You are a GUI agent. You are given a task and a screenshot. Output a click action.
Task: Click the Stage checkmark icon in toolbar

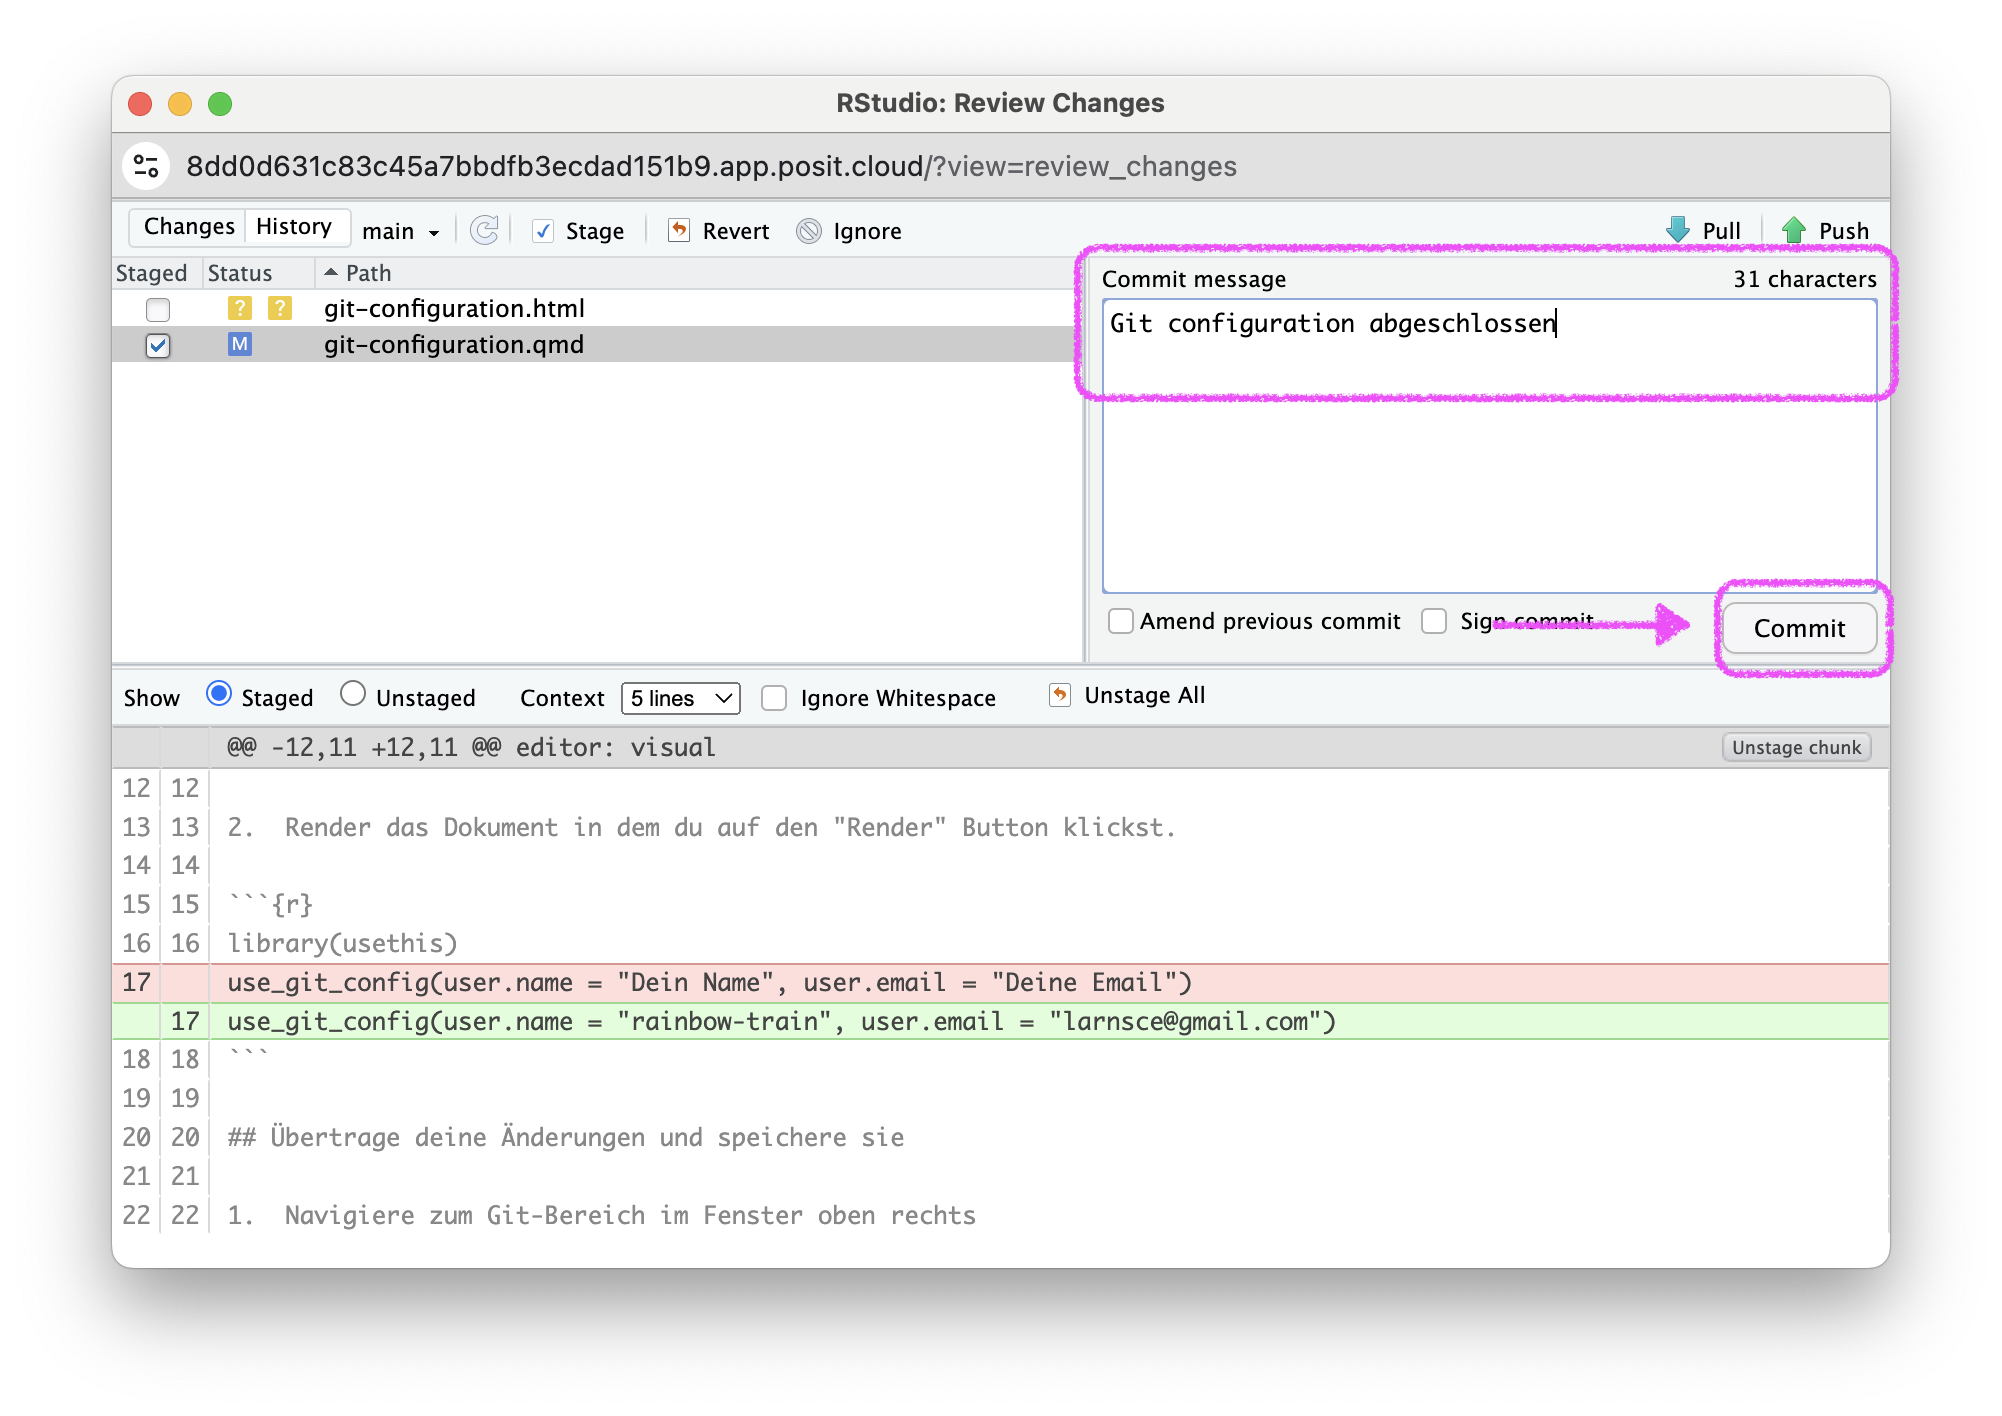click(x=543, y=231)
